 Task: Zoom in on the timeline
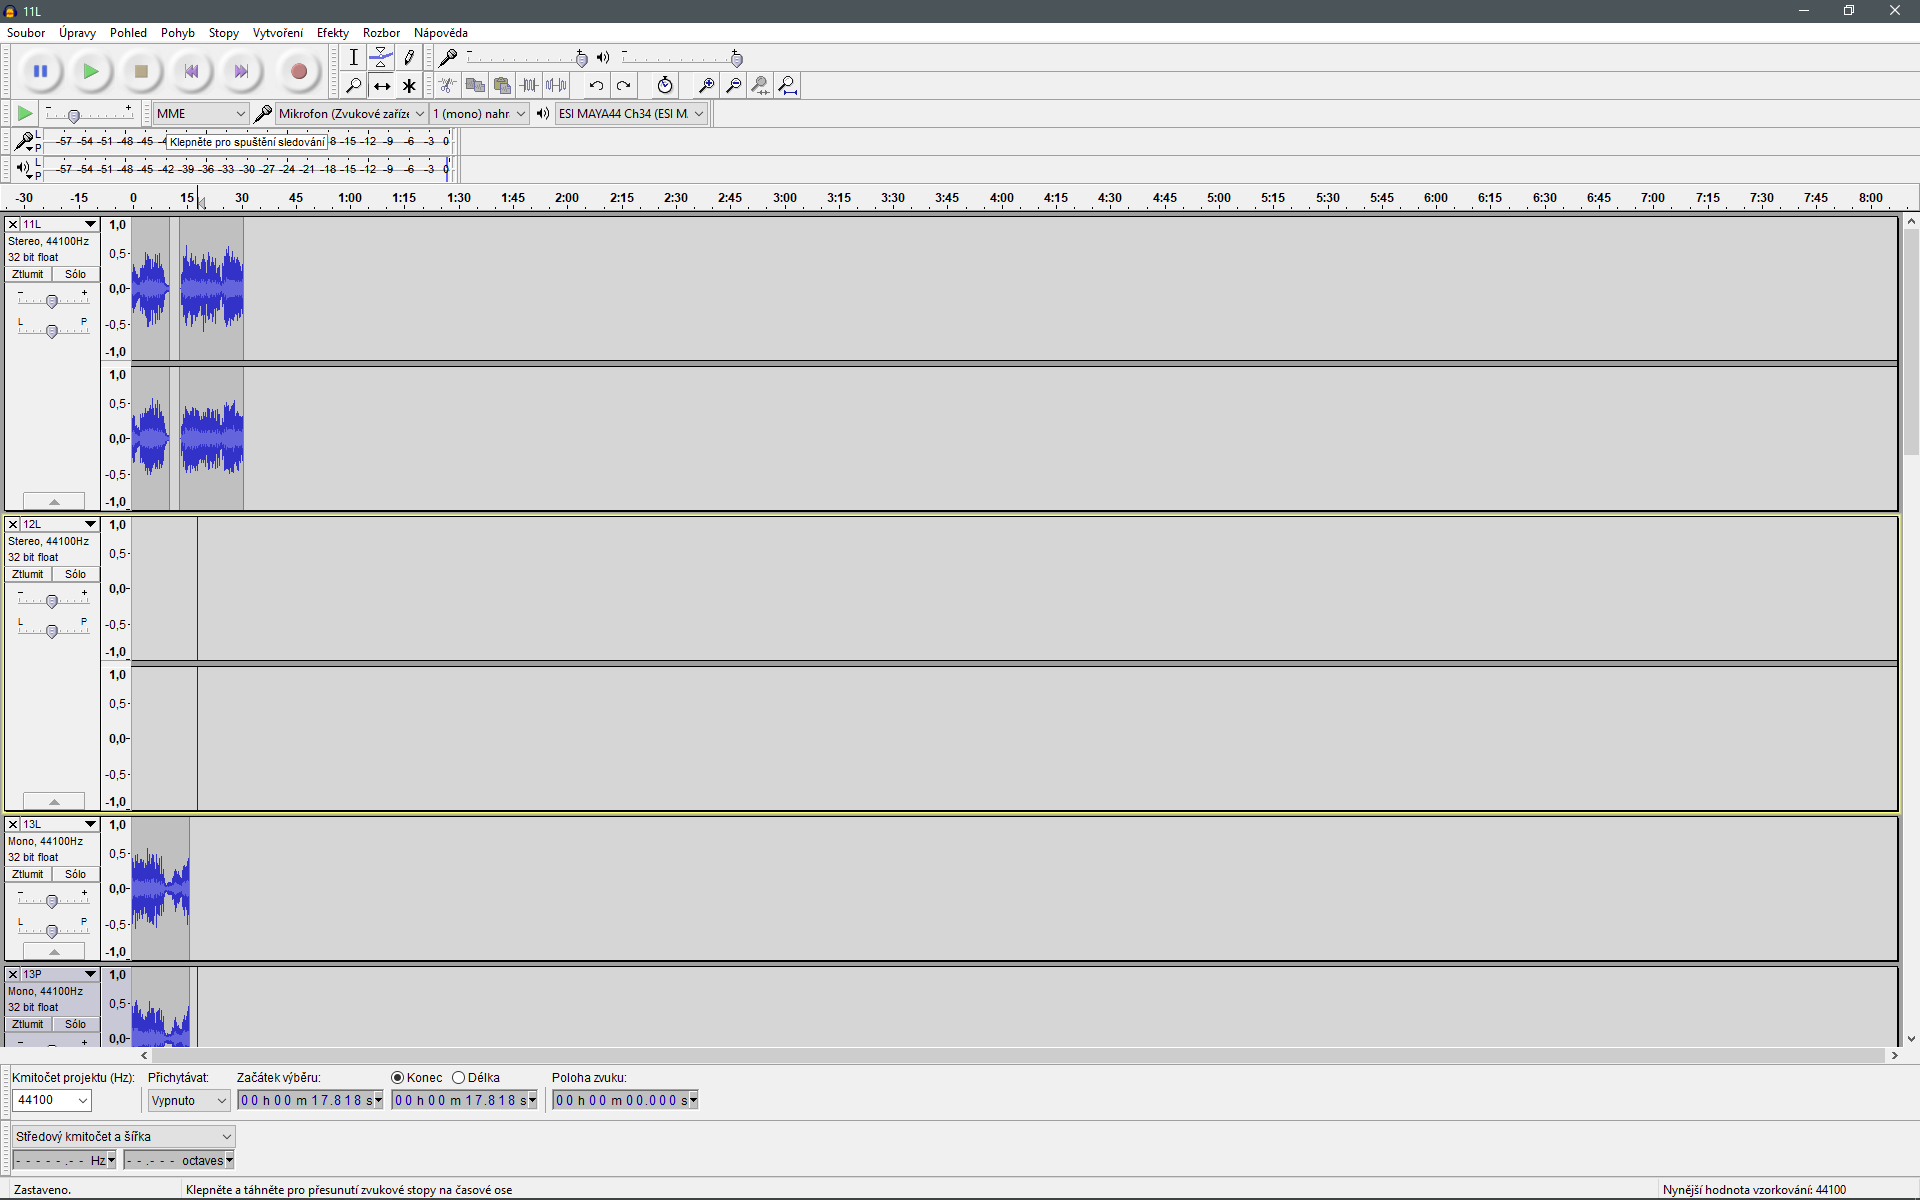706,85
